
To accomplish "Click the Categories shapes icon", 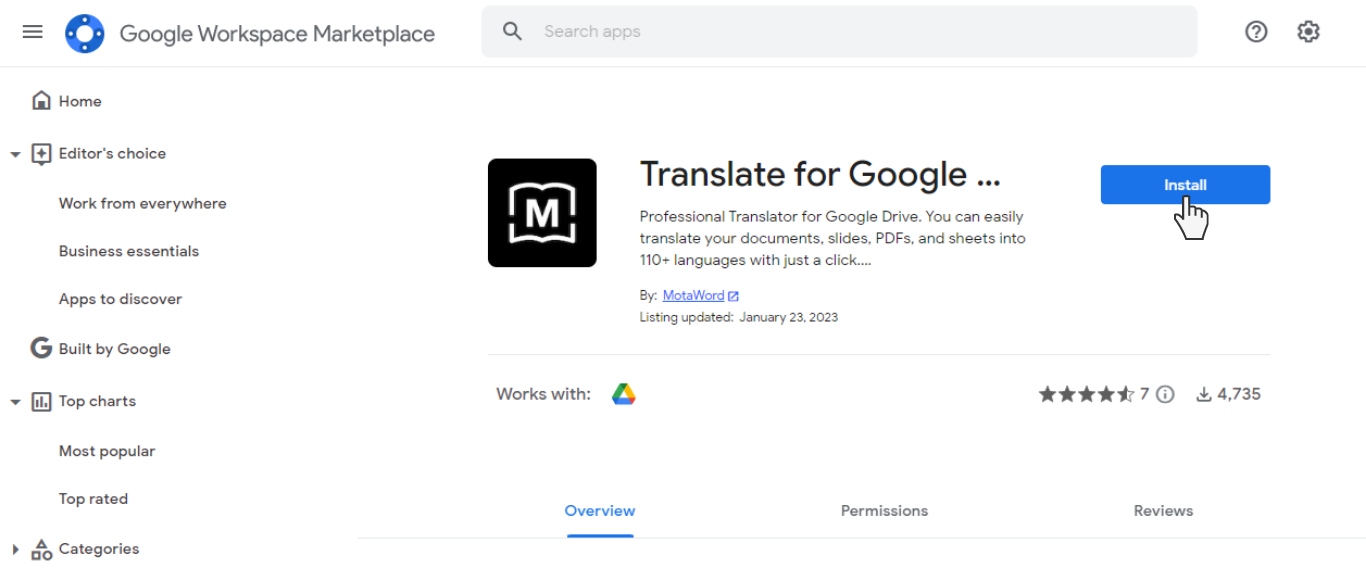I will 41,549.
